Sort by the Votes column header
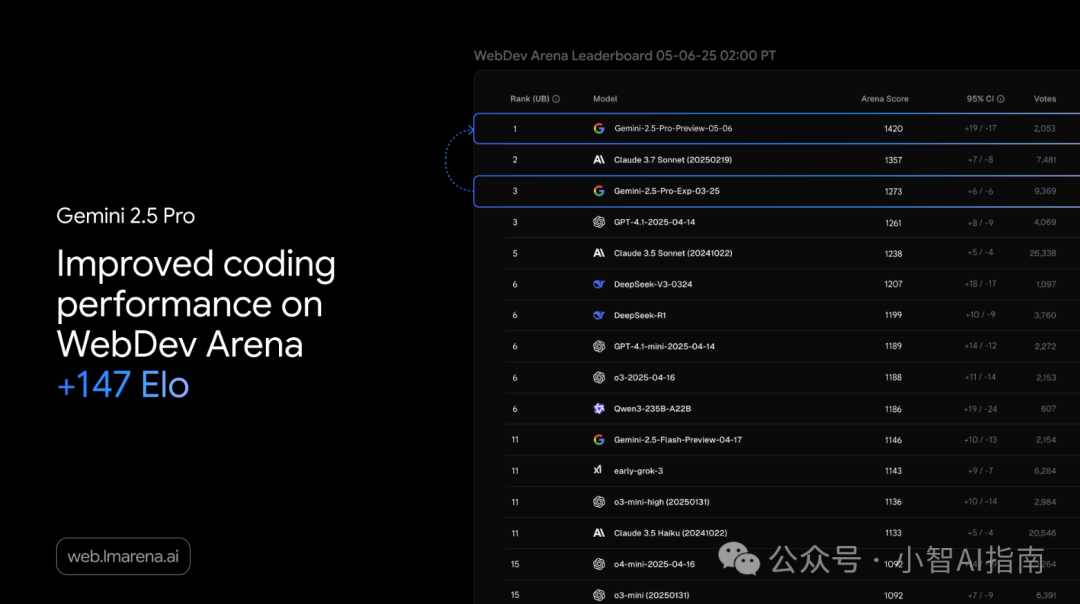This screenshot has height=604, width=1080. (x=1044, y=99)
